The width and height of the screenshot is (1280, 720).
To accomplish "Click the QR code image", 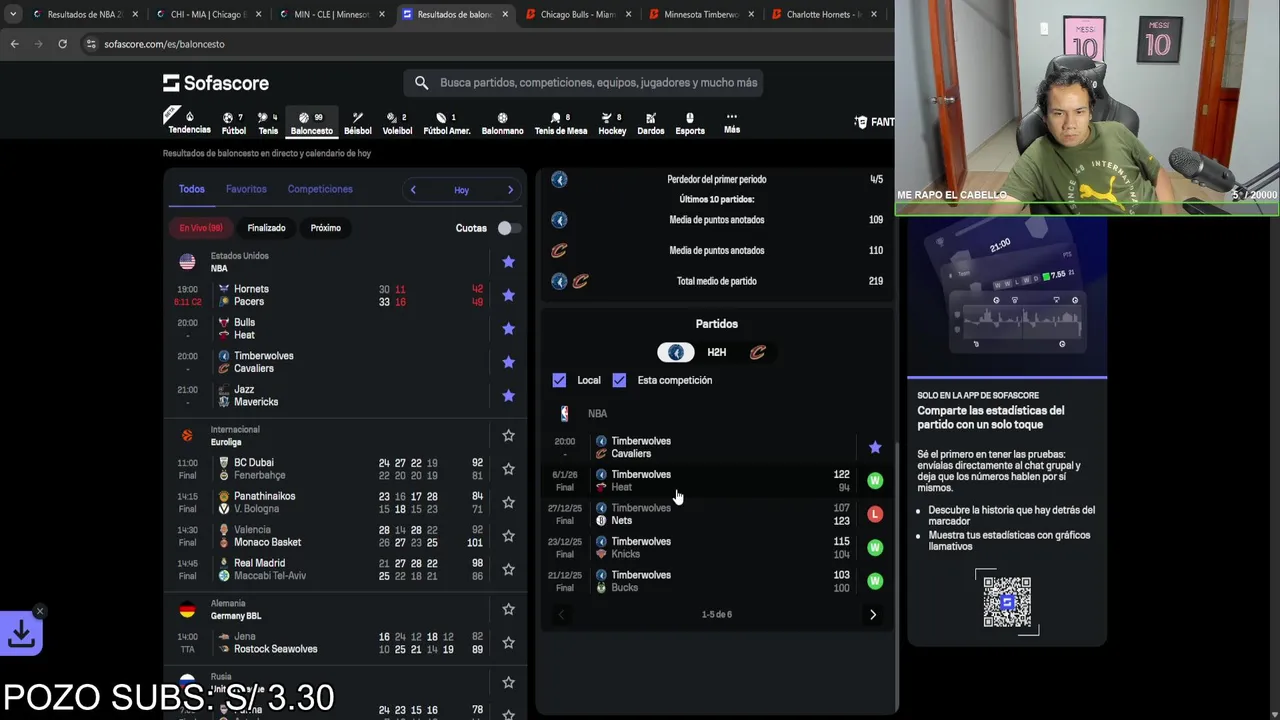I will tap(1007, 602).
